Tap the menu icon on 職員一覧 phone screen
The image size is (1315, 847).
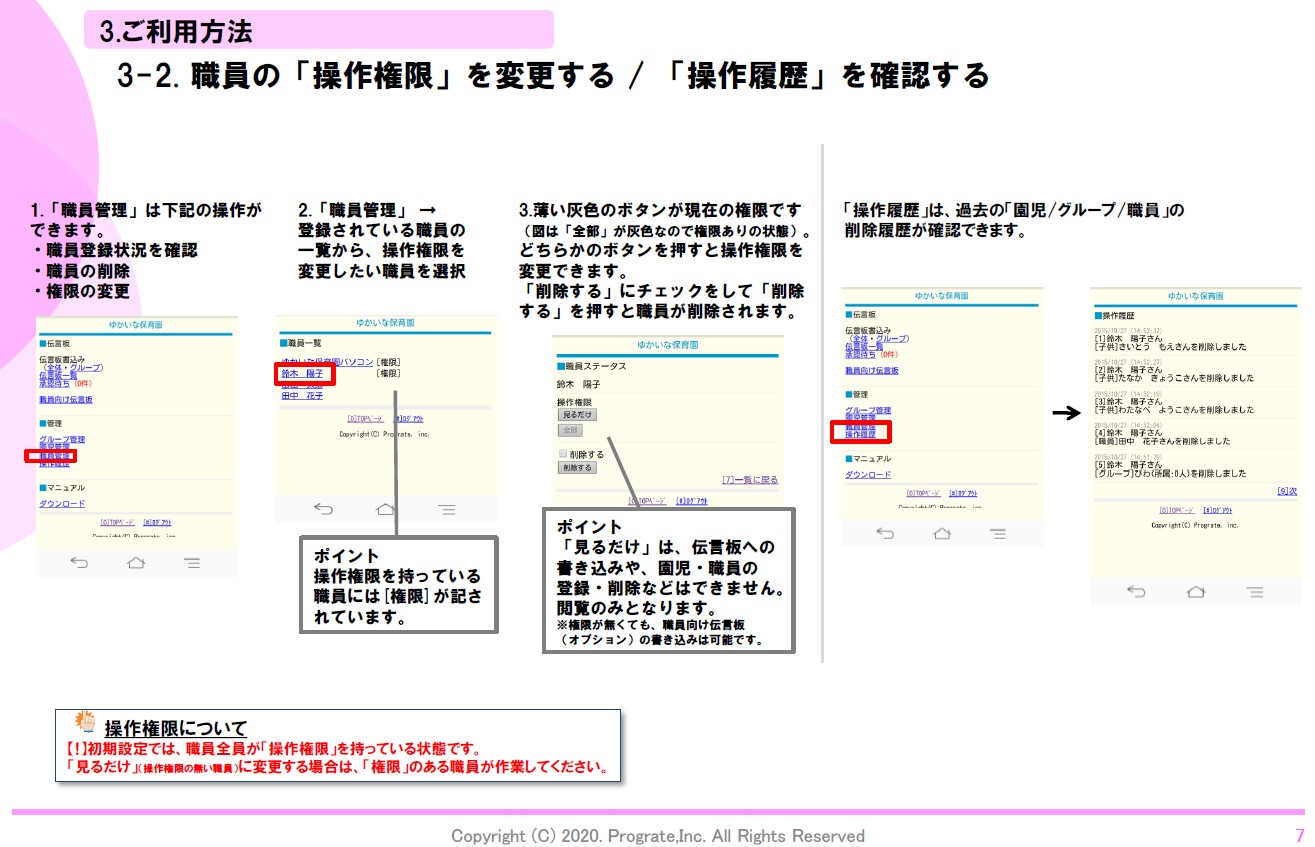[x=446, y=509]
